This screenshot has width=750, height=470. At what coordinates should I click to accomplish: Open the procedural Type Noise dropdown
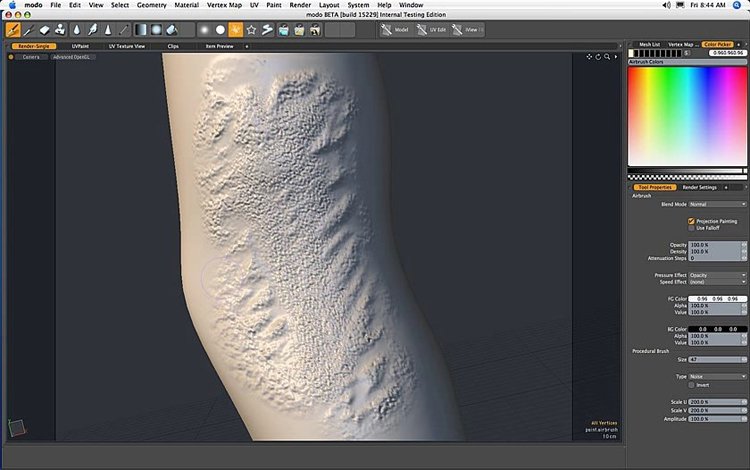pos(717,377)
